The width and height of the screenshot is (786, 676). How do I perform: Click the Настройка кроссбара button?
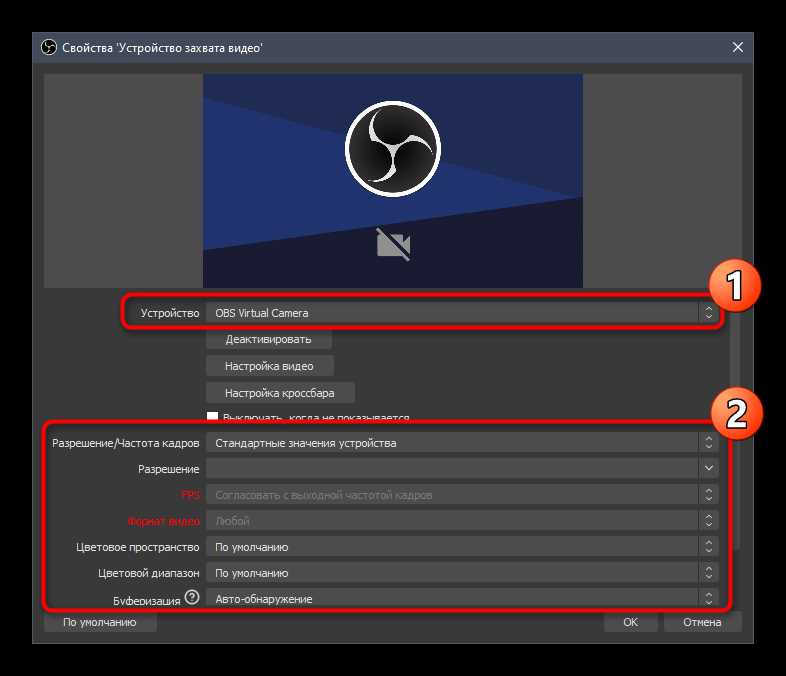(x=280, y=393)
